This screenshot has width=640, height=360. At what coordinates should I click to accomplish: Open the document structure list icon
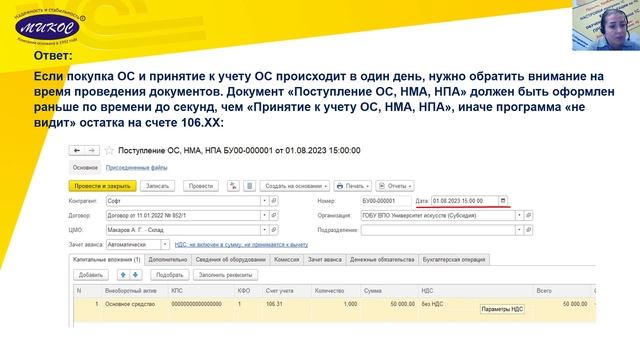[249, 186]
